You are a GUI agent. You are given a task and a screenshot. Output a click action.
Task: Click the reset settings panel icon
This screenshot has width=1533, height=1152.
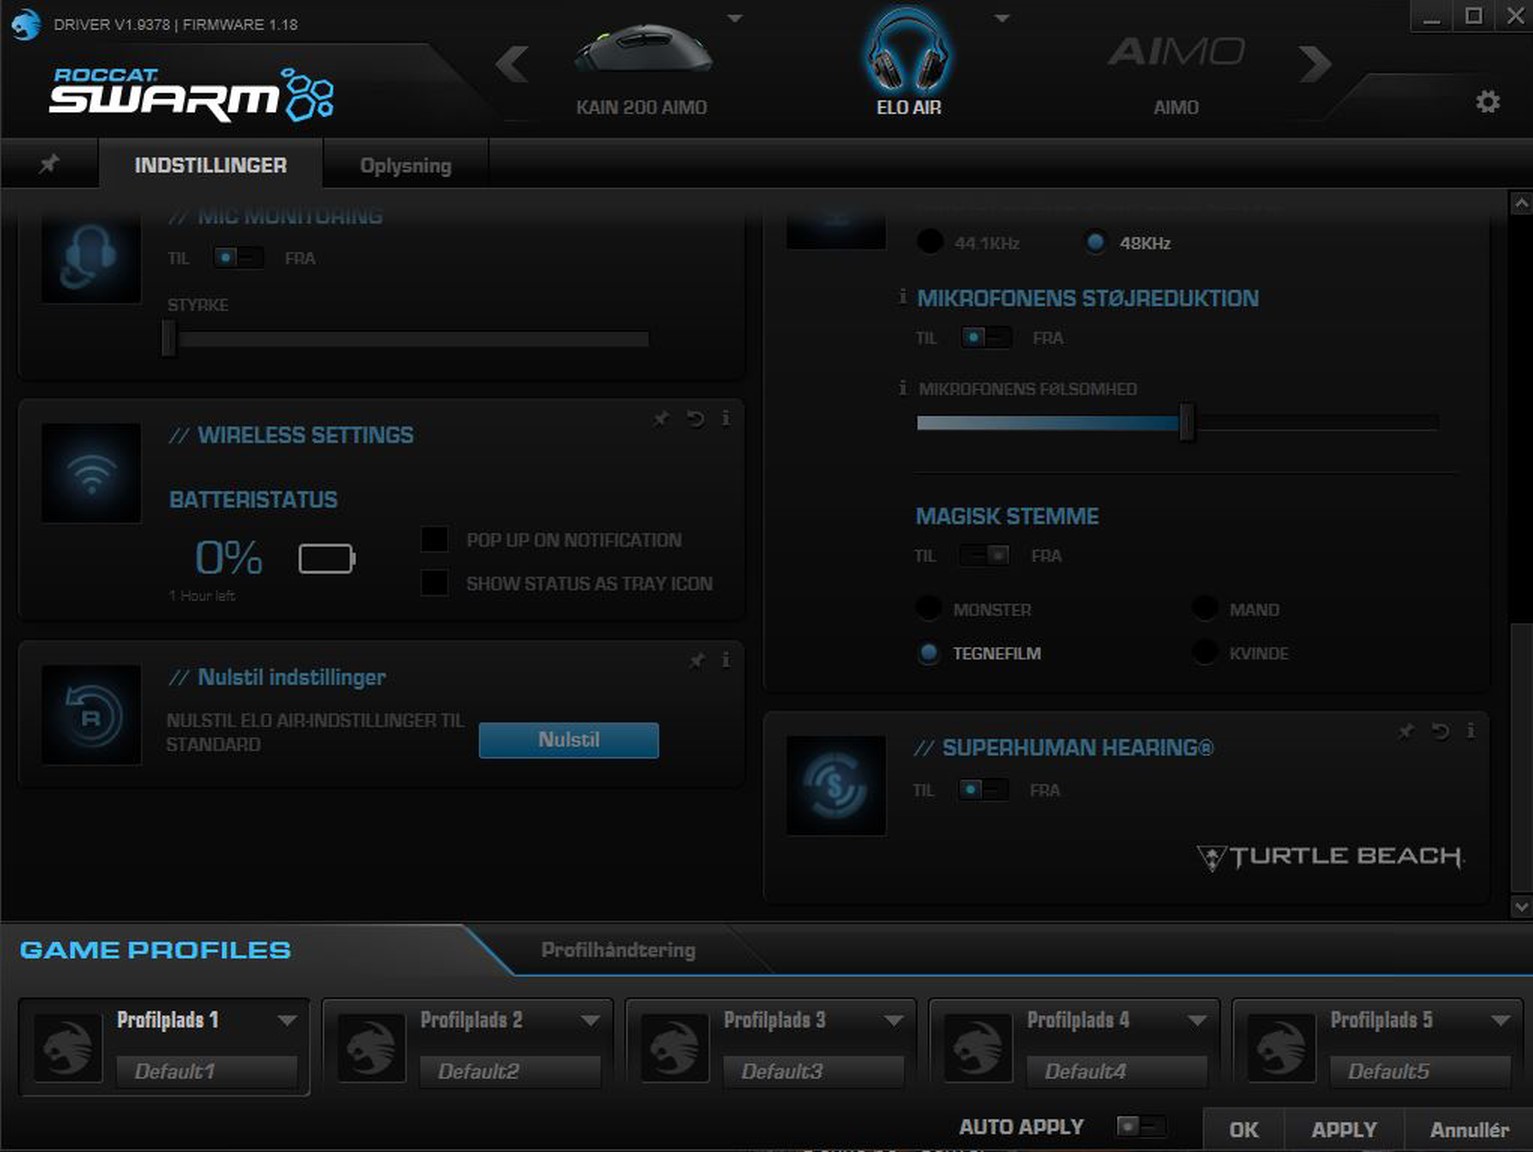pos(91,715)
